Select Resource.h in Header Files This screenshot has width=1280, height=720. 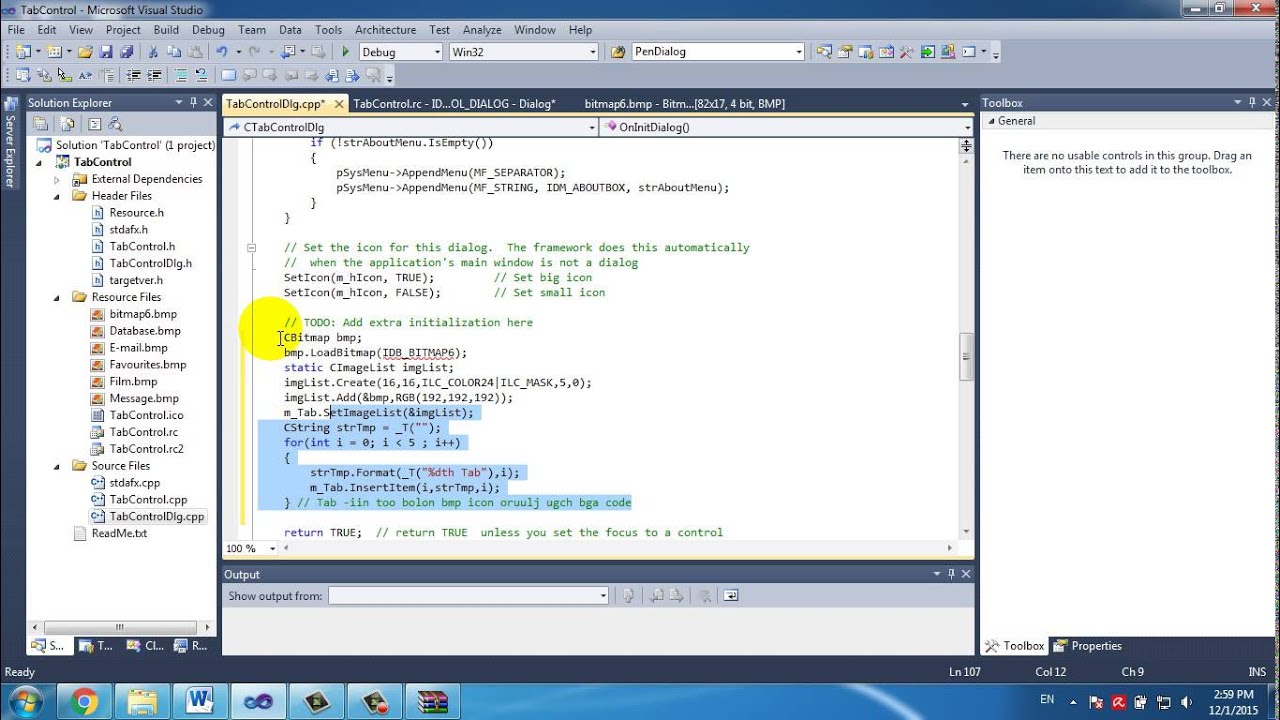point(136,213)
